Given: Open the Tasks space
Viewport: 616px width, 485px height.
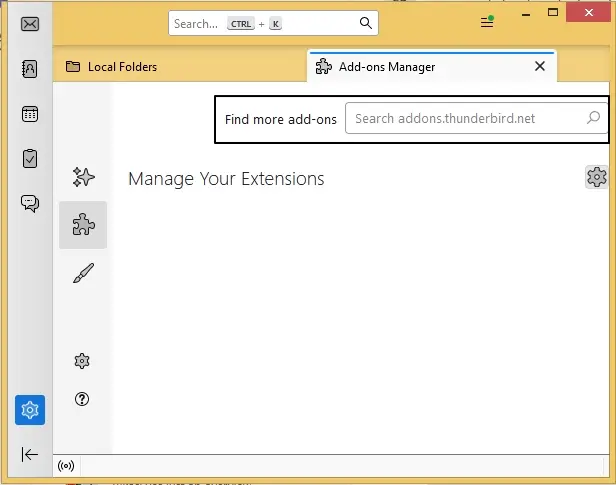Looking at the screenshot, I should [30, 159].
